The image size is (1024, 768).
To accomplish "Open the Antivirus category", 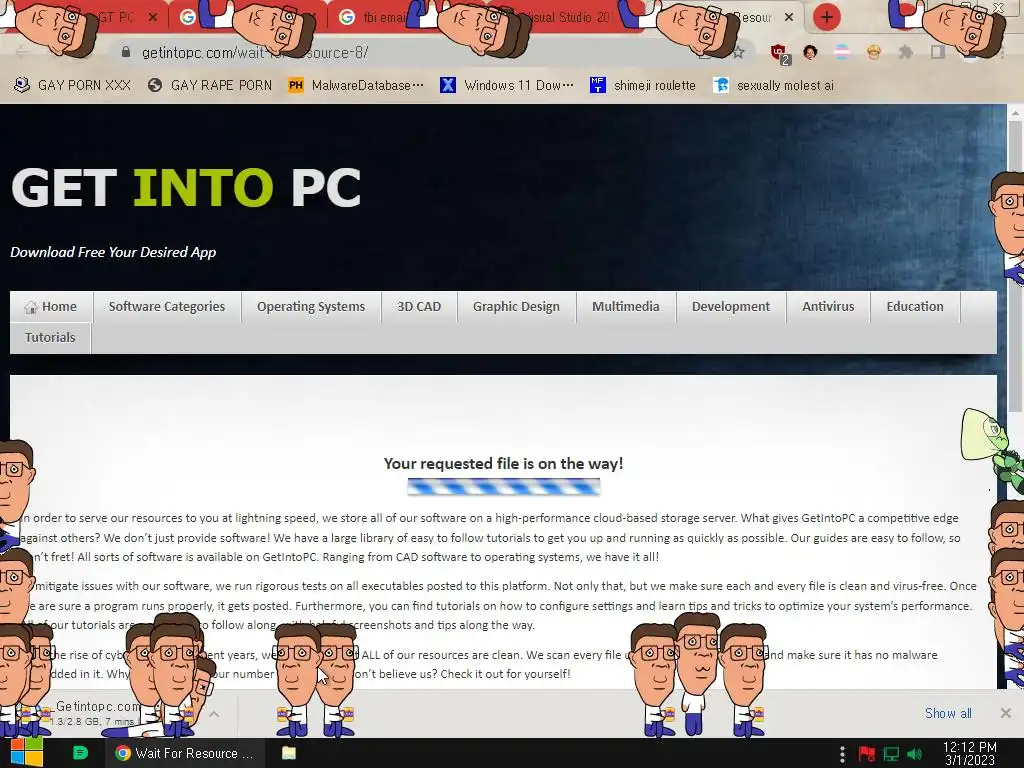I will pyautogui.click(x=828, y=307).
